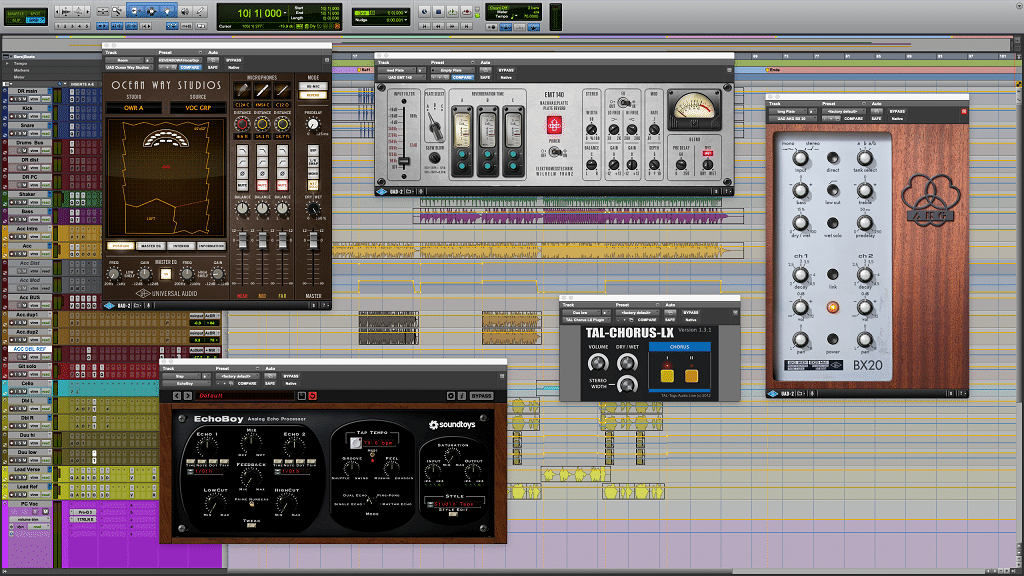
Task: Click the first microphone icon in Ocean Way Studios
Action: 242,90
